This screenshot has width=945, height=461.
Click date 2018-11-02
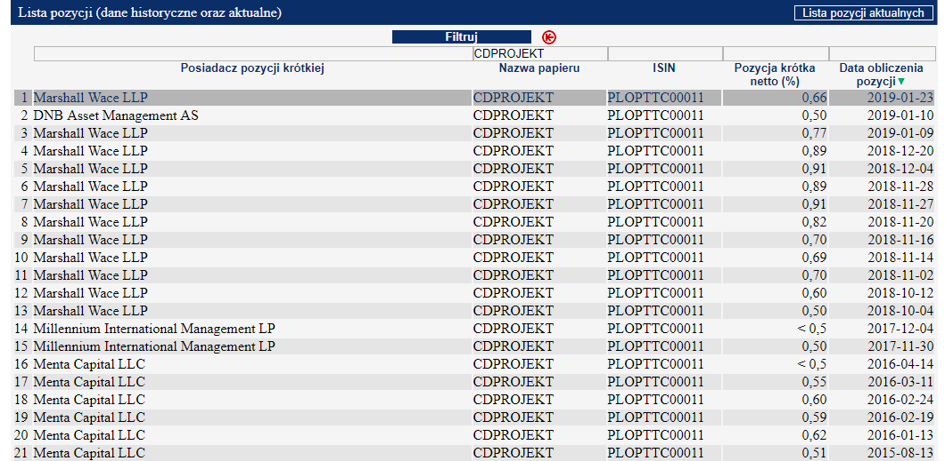click(900, 275)
